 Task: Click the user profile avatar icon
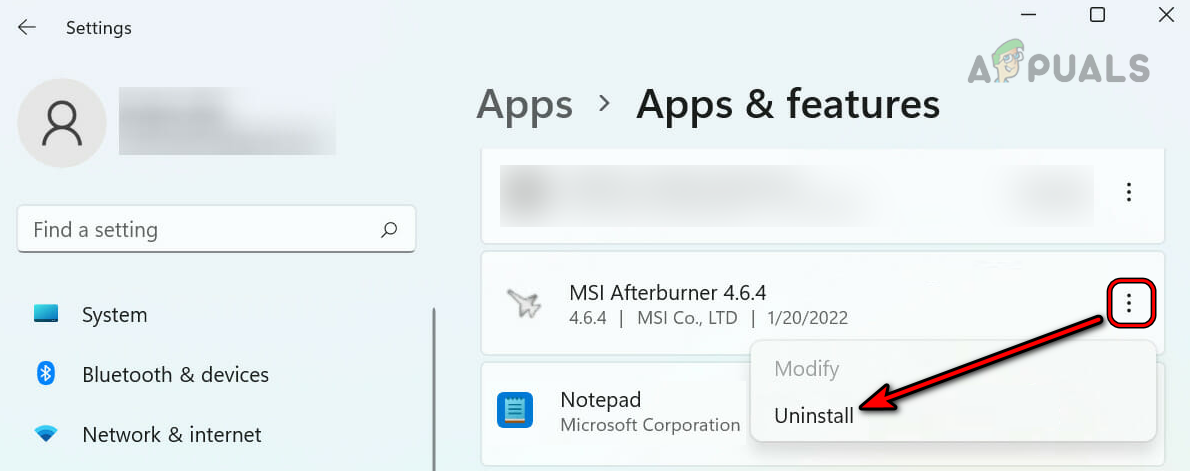coord(61,123)
